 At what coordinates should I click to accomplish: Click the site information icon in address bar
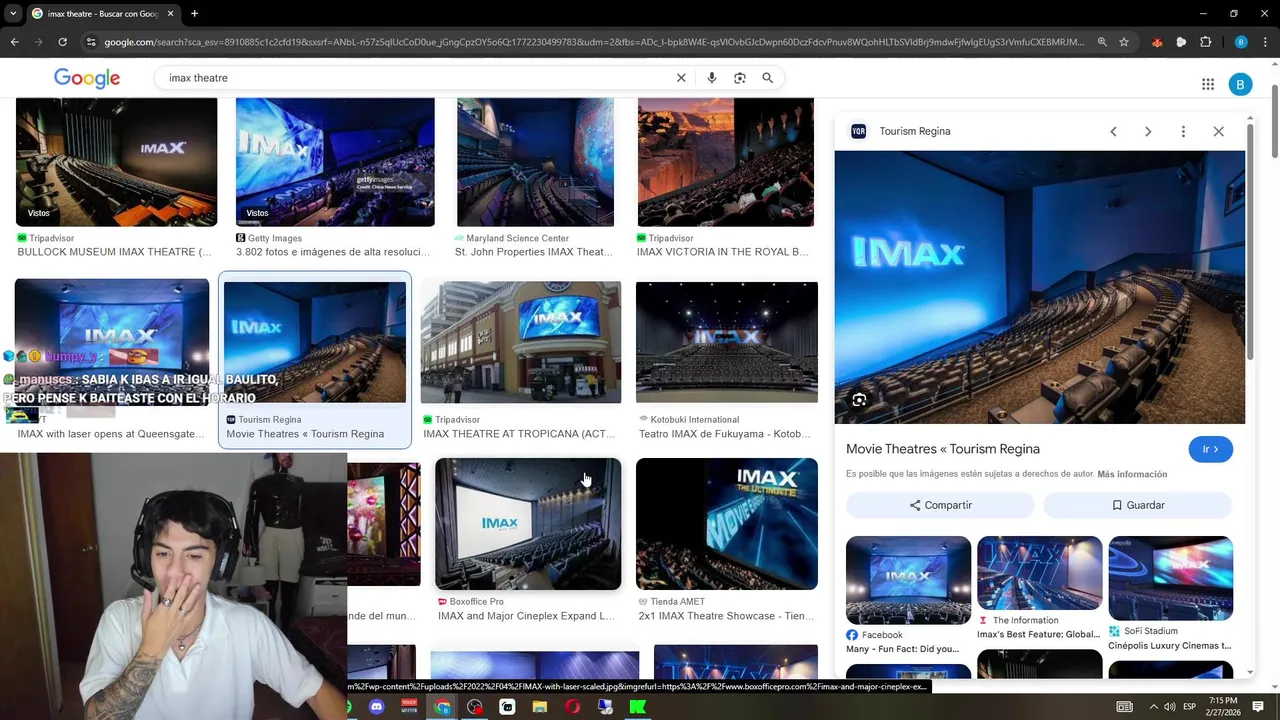[91, 42]
